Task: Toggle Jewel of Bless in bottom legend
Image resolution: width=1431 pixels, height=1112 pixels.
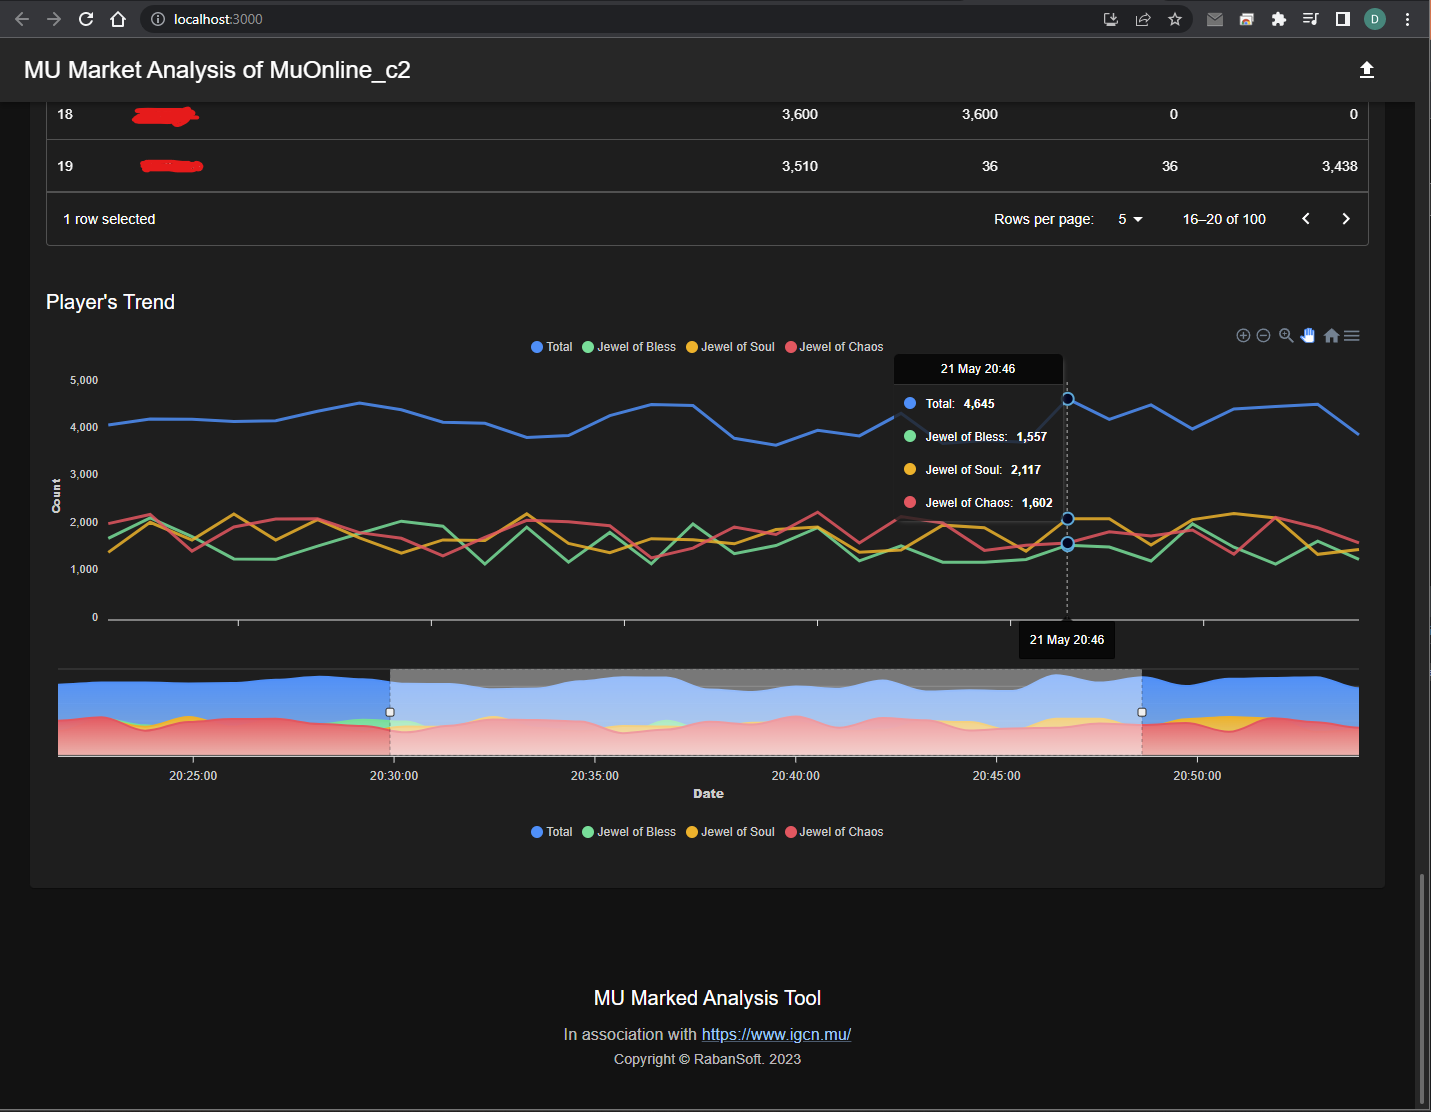Action: point(629,832)
